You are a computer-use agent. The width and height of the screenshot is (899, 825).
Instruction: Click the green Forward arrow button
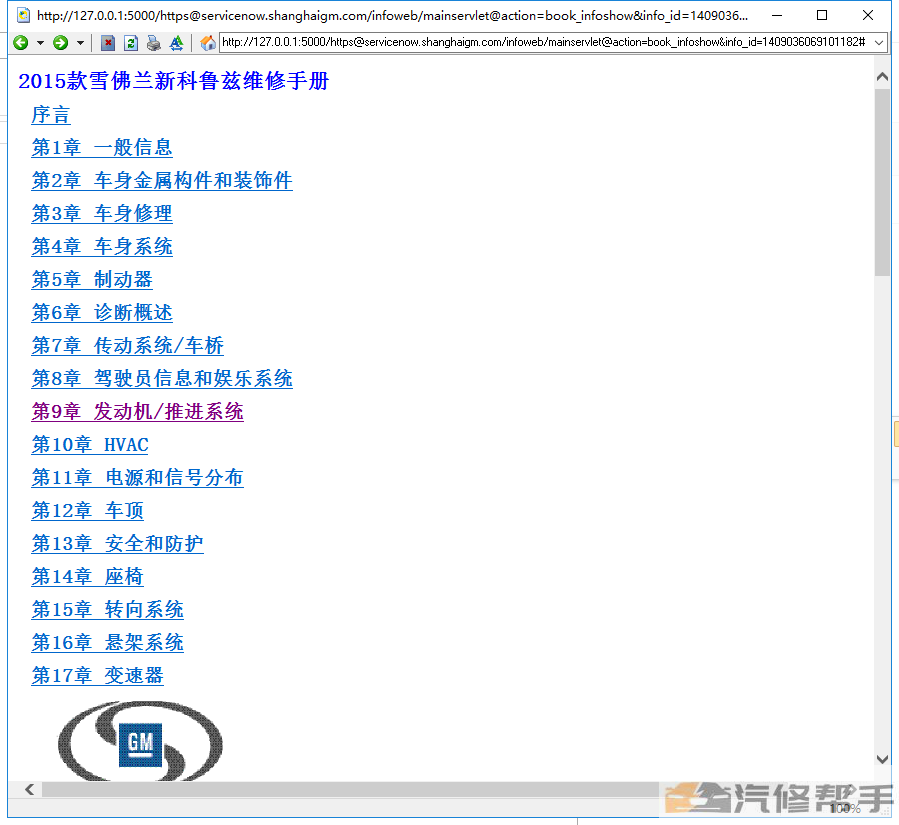coord(61,42)
